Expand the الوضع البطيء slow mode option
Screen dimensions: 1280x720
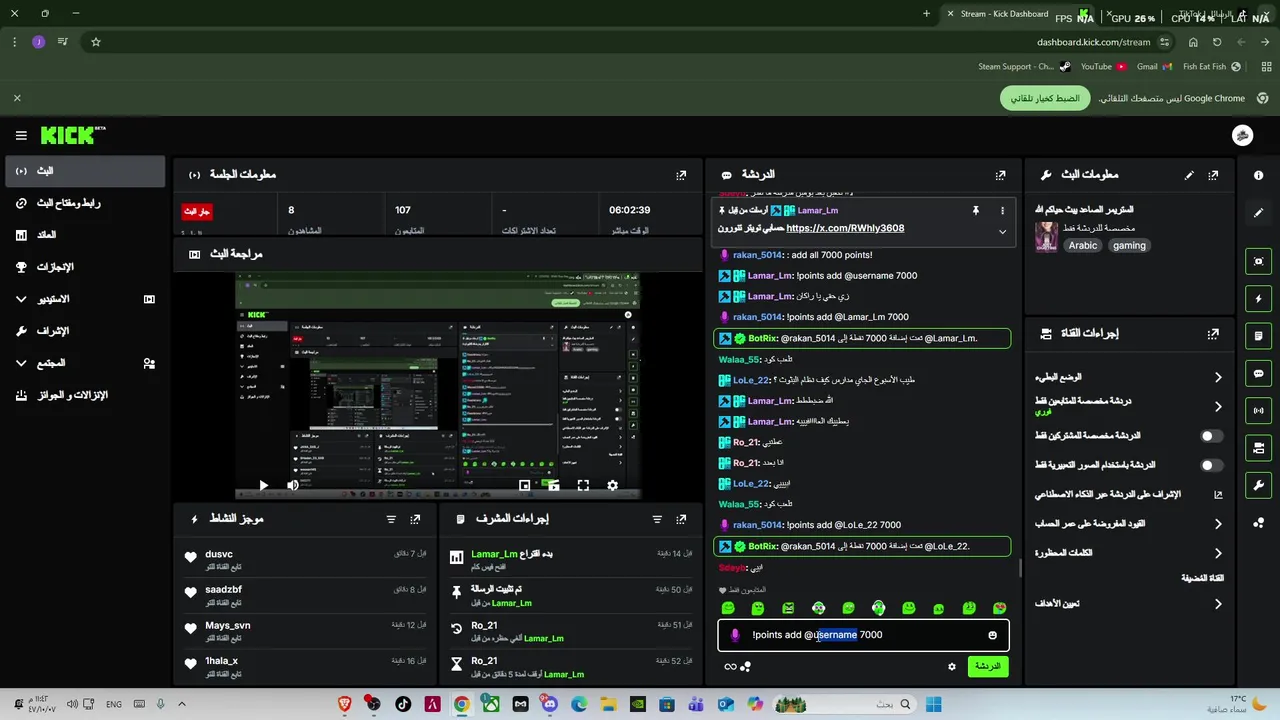(1218, 377)
